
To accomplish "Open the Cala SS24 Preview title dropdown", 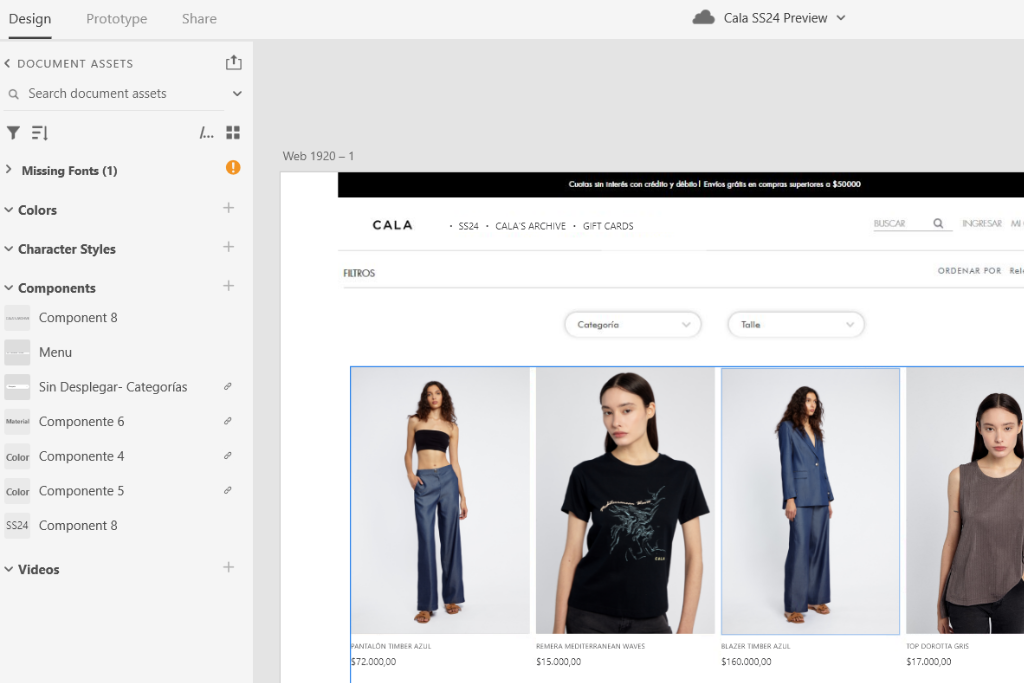I will pyautogui.click(x=841, y=18).
